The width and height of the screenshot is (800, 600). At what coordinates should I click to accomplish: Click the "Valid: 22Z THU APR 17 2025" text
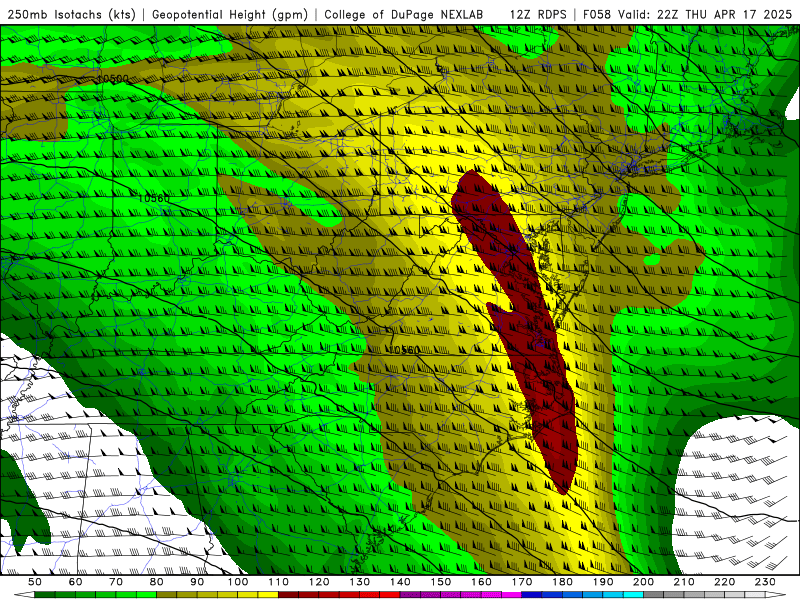[705, 14]
